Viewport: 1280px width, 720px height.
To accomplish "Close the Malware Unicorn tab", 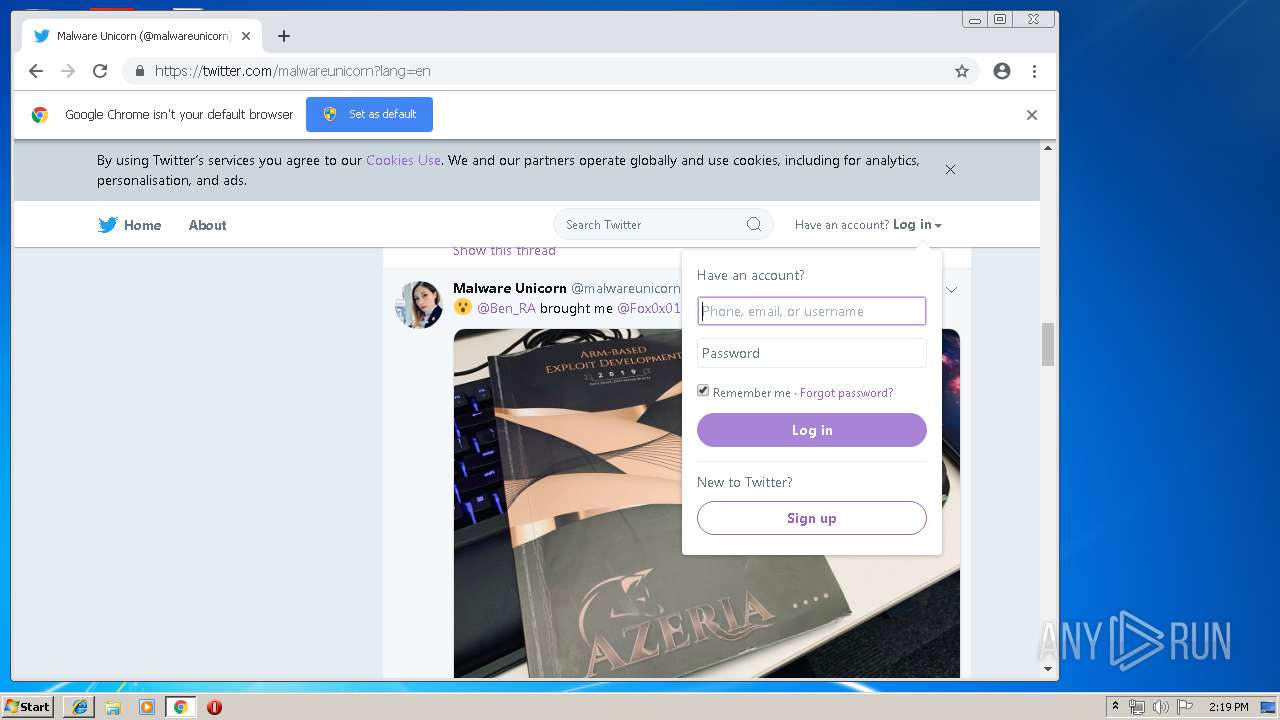I will coord(246,36).
